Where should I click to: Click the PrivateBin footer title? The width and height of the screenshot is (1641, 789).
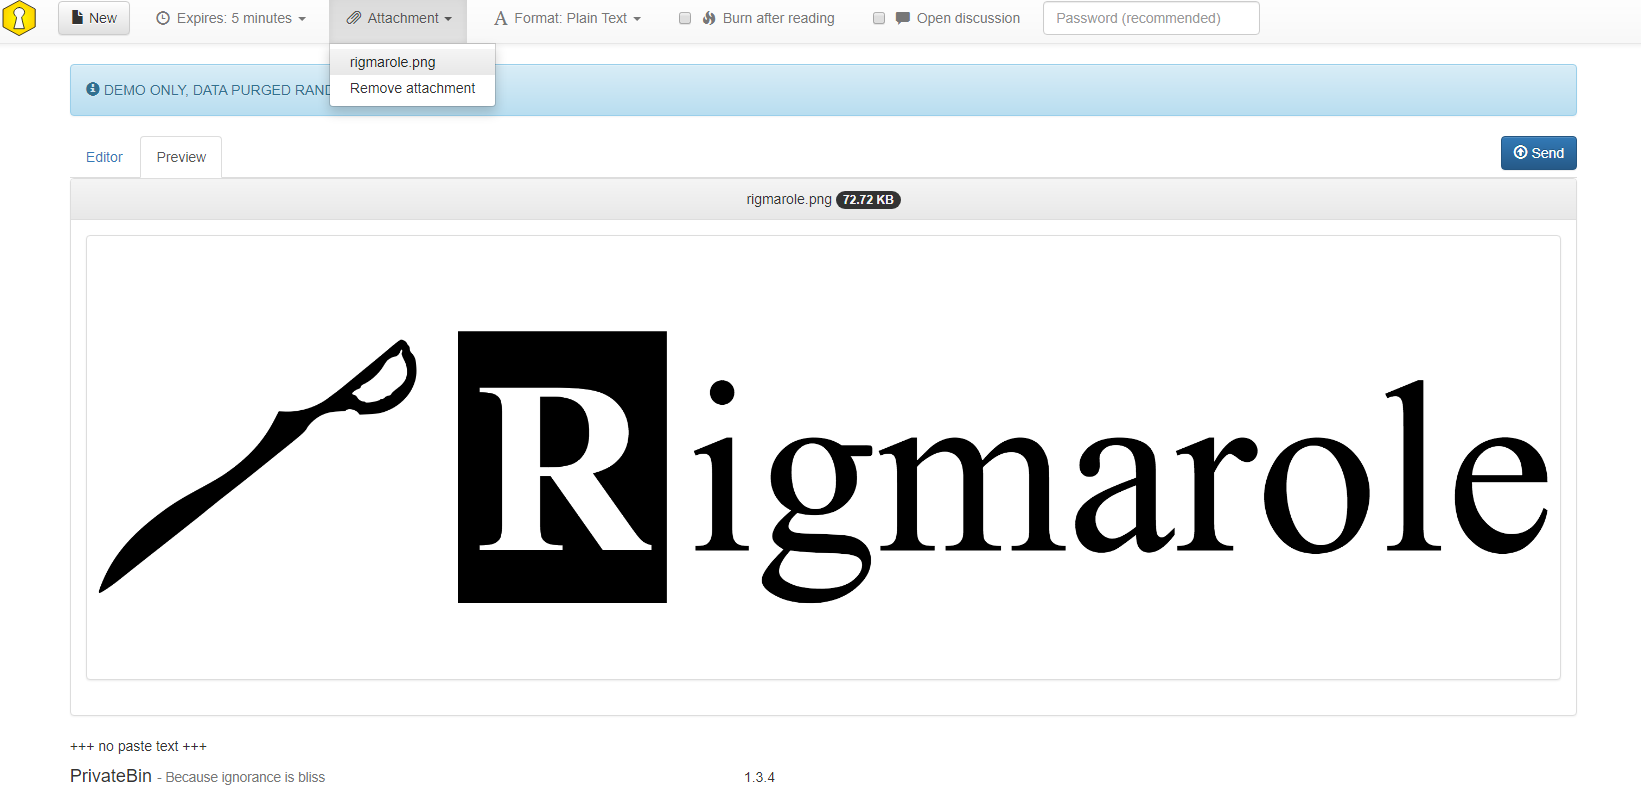111,776
